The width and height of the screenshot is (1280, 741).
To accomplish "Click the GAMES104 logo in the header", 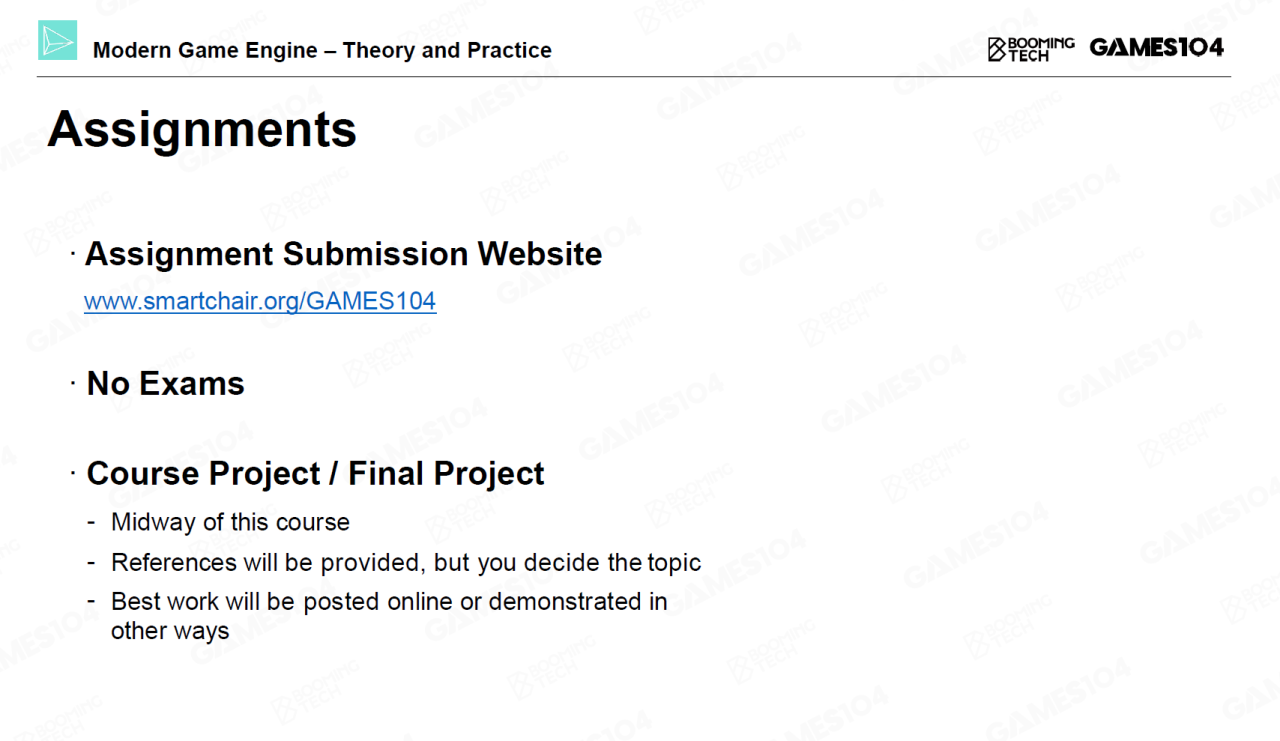I will pos(1156,47).
